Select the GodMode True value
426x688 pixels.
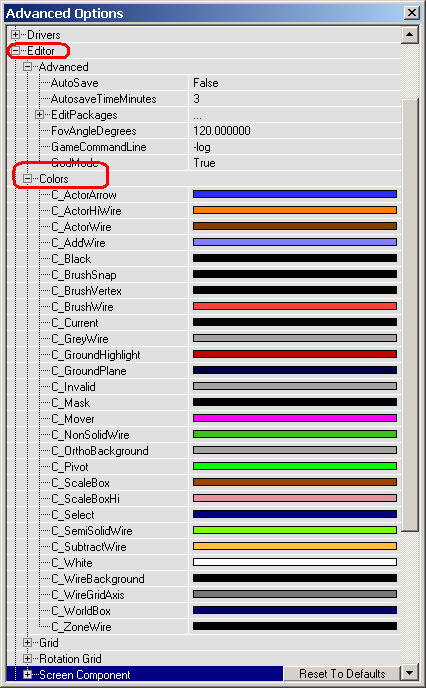(x=204, y=163)
